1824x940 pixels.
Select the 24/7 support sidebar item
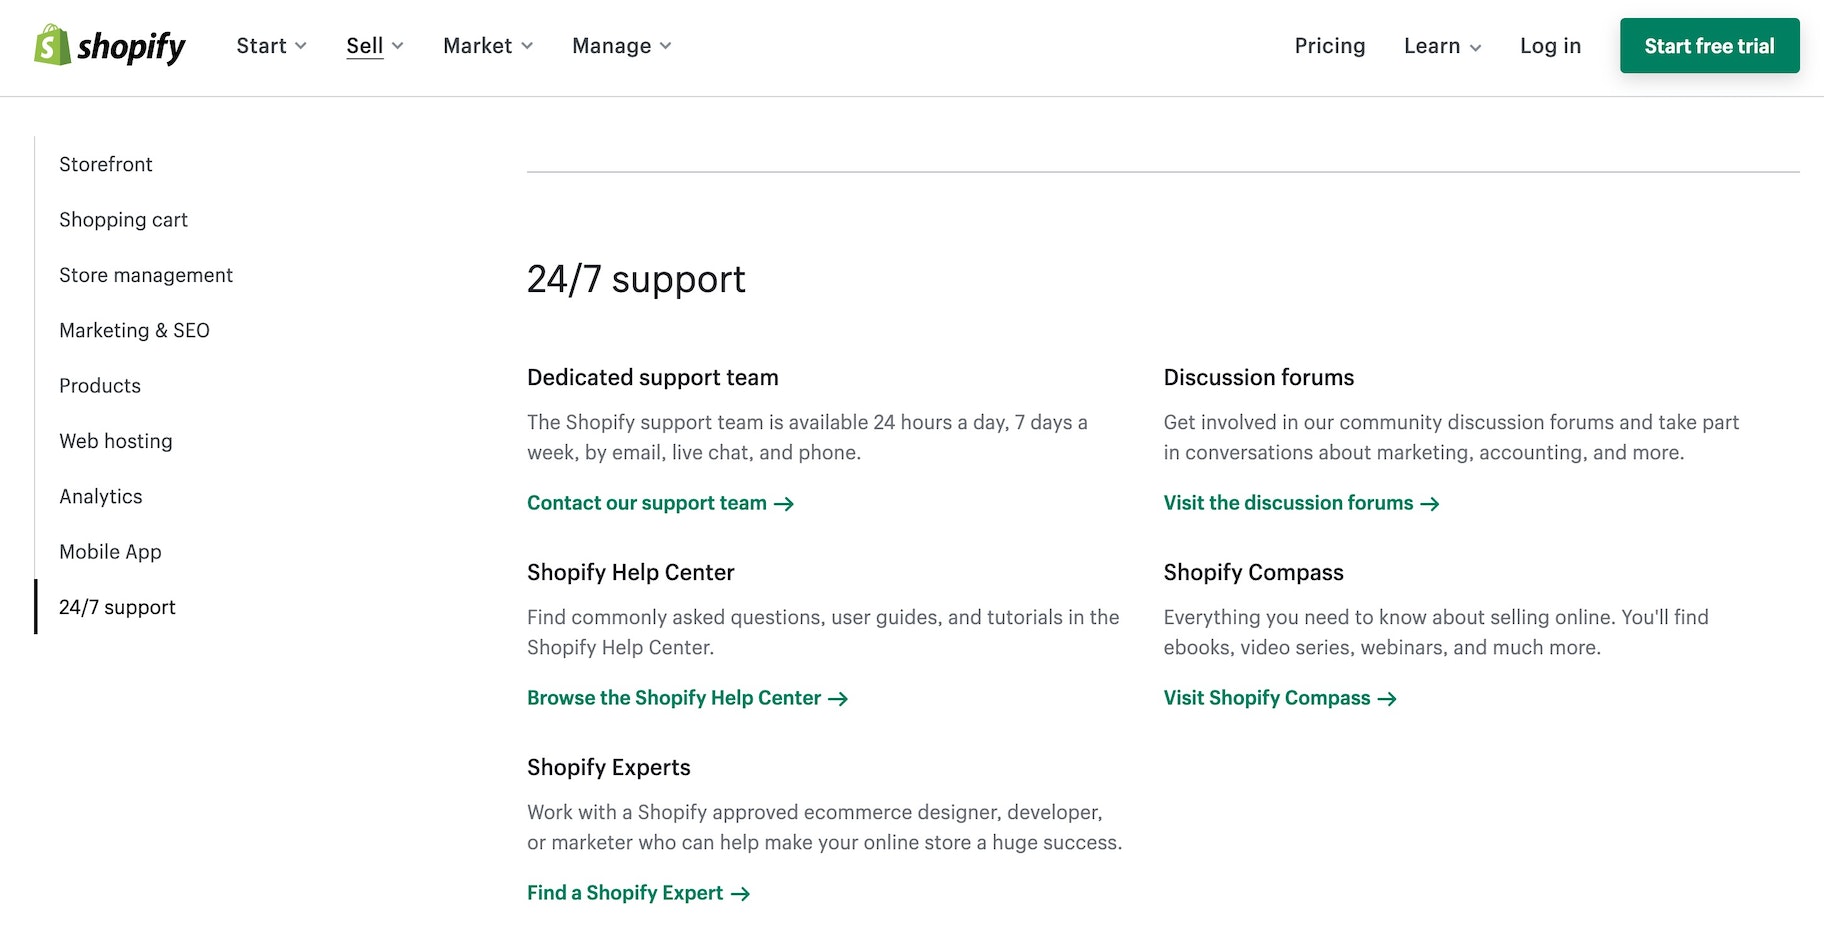click(117, 606)
